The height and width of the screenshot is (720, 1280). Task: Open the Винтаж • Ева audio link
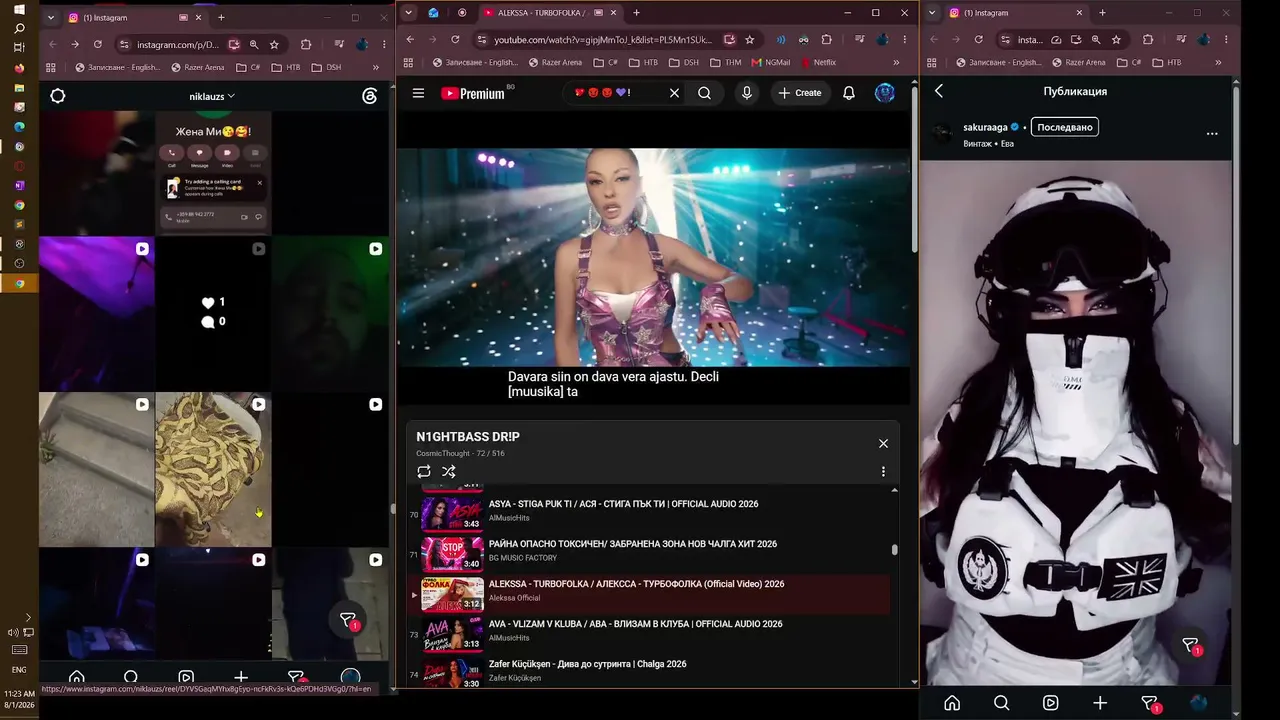pos(988,143)
